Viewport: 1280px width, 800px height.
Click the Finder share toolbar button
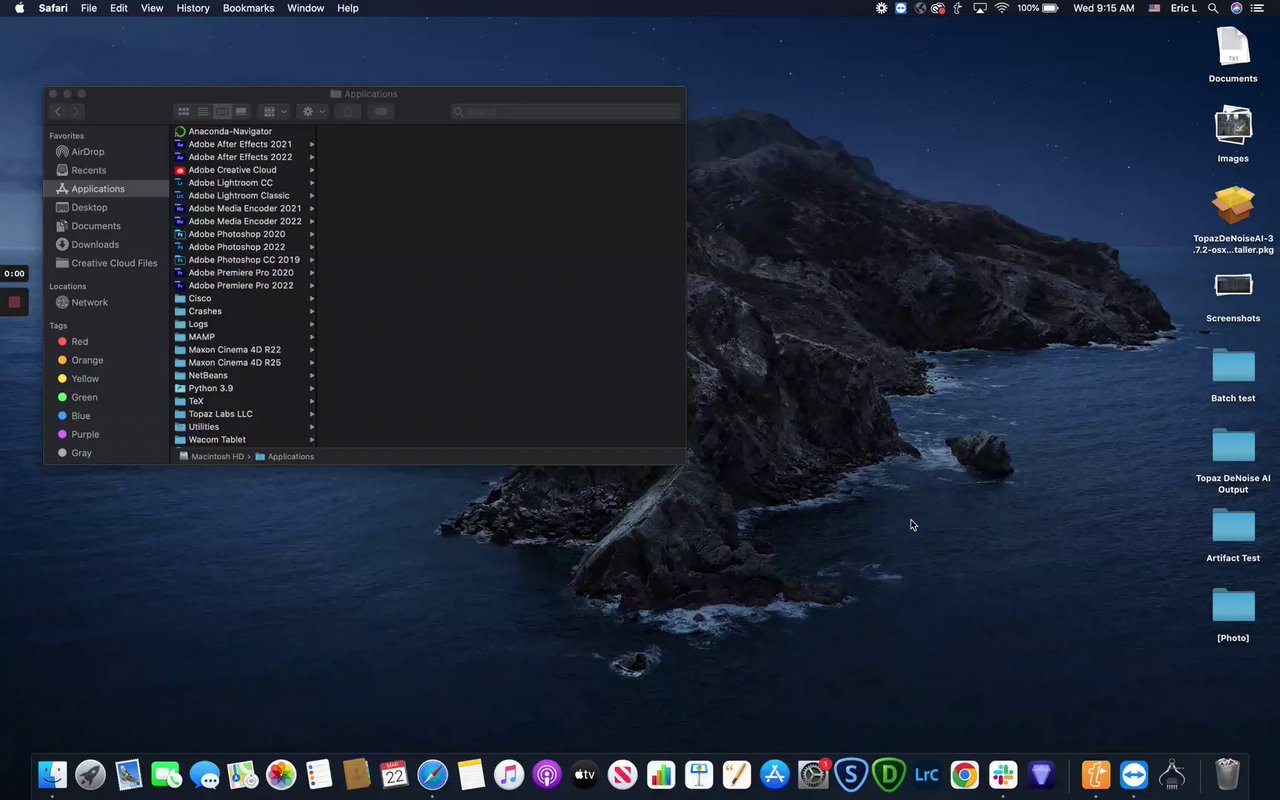point(347,112)
